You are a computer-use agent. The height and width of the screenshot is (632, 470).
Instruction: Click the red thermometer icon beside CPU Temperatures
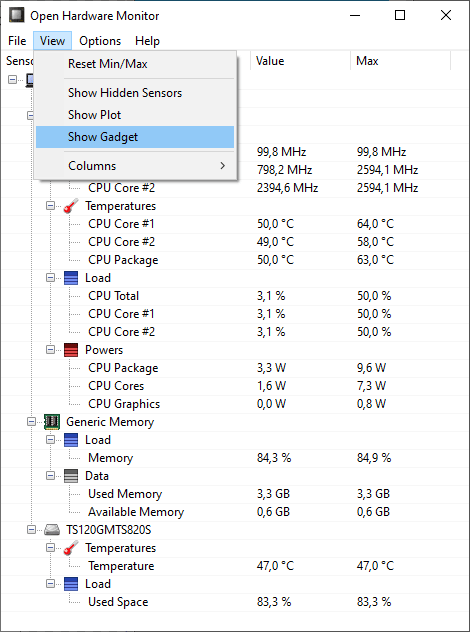pos(71,206)
